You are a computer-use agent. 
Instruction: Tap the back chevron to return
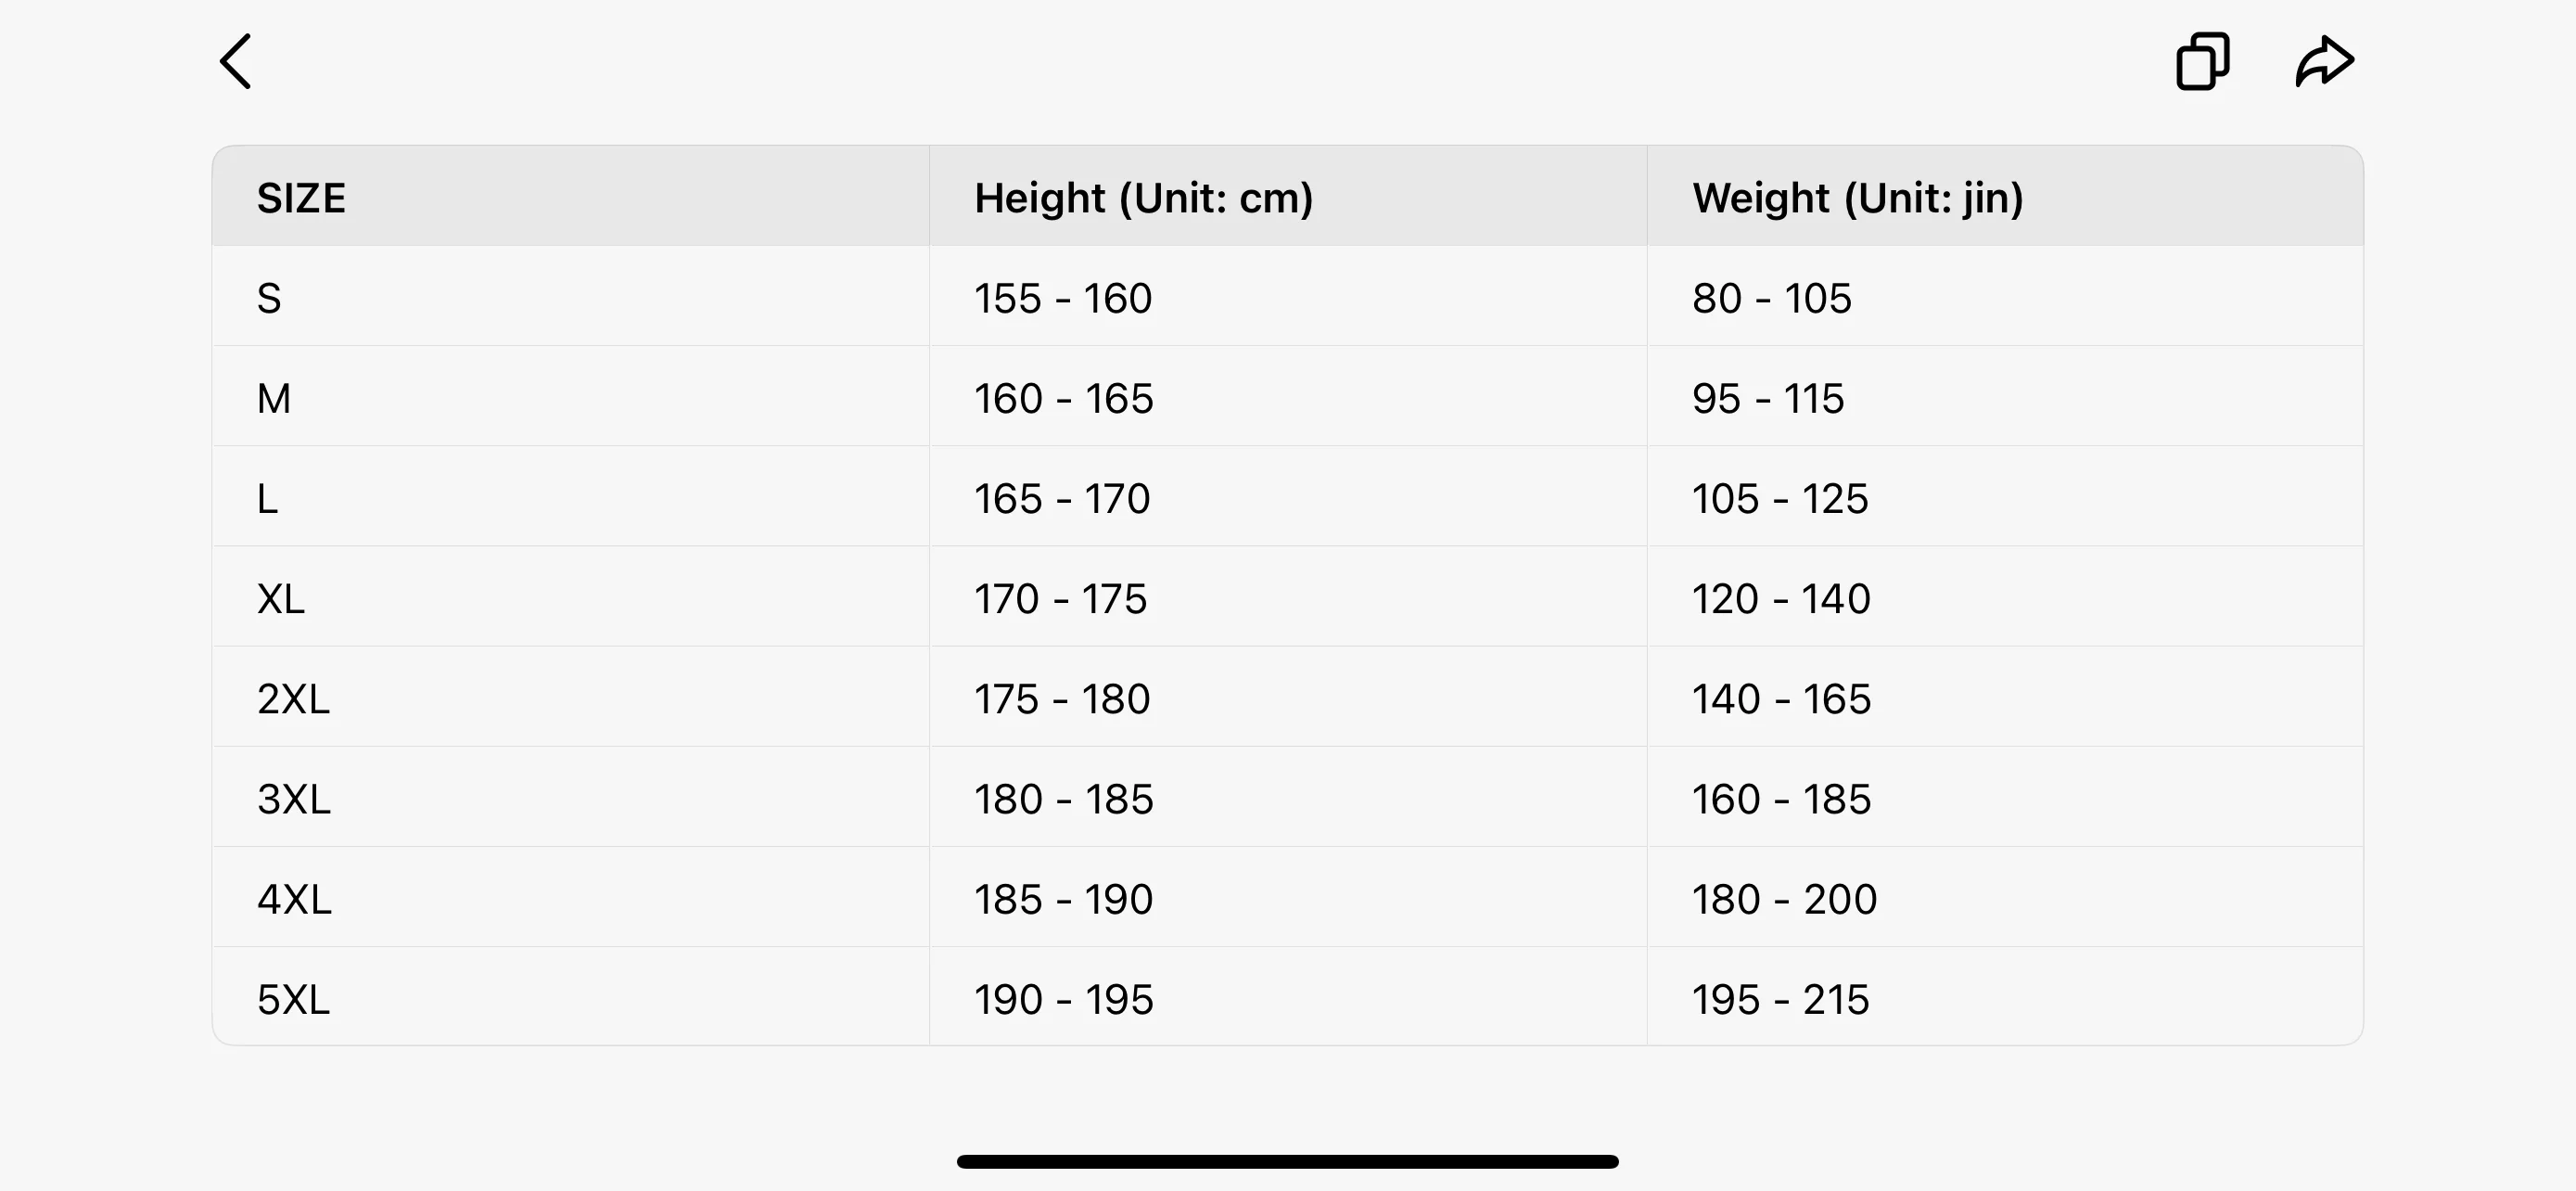236,61
